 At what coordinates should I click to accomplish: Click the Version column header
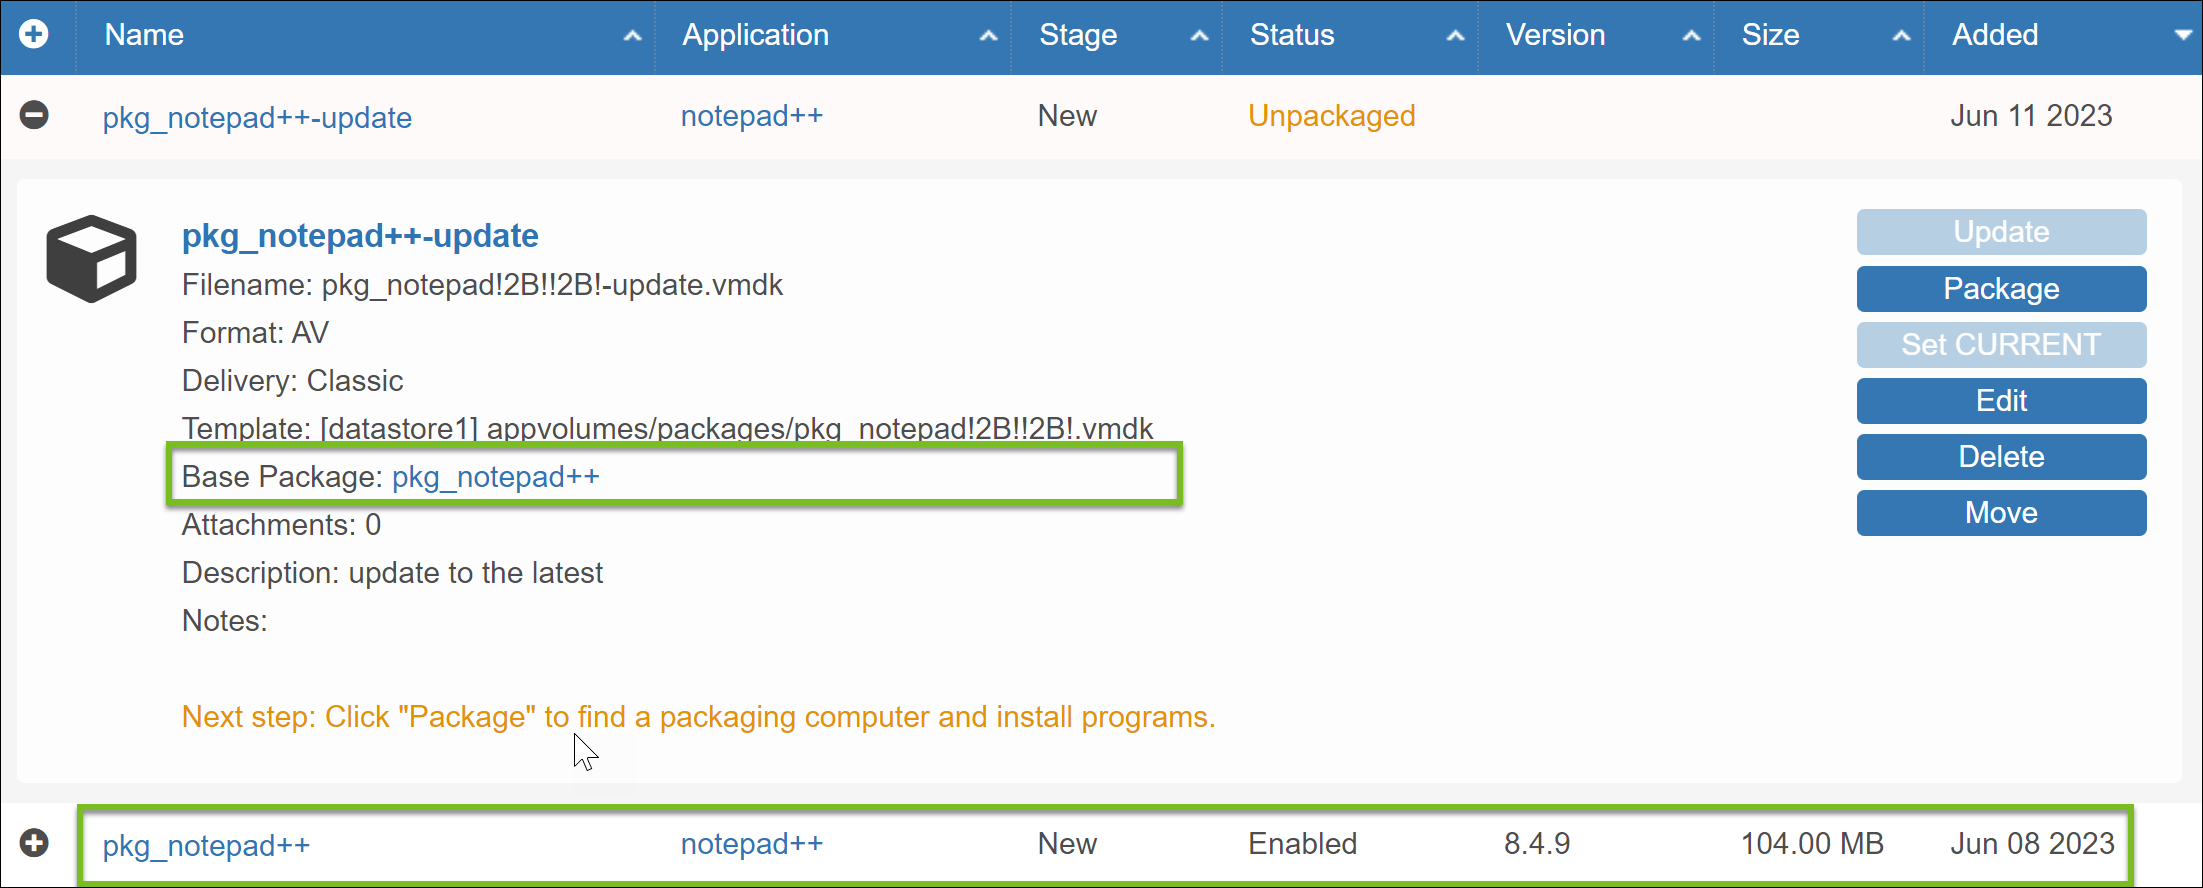tap(1555, 35)
